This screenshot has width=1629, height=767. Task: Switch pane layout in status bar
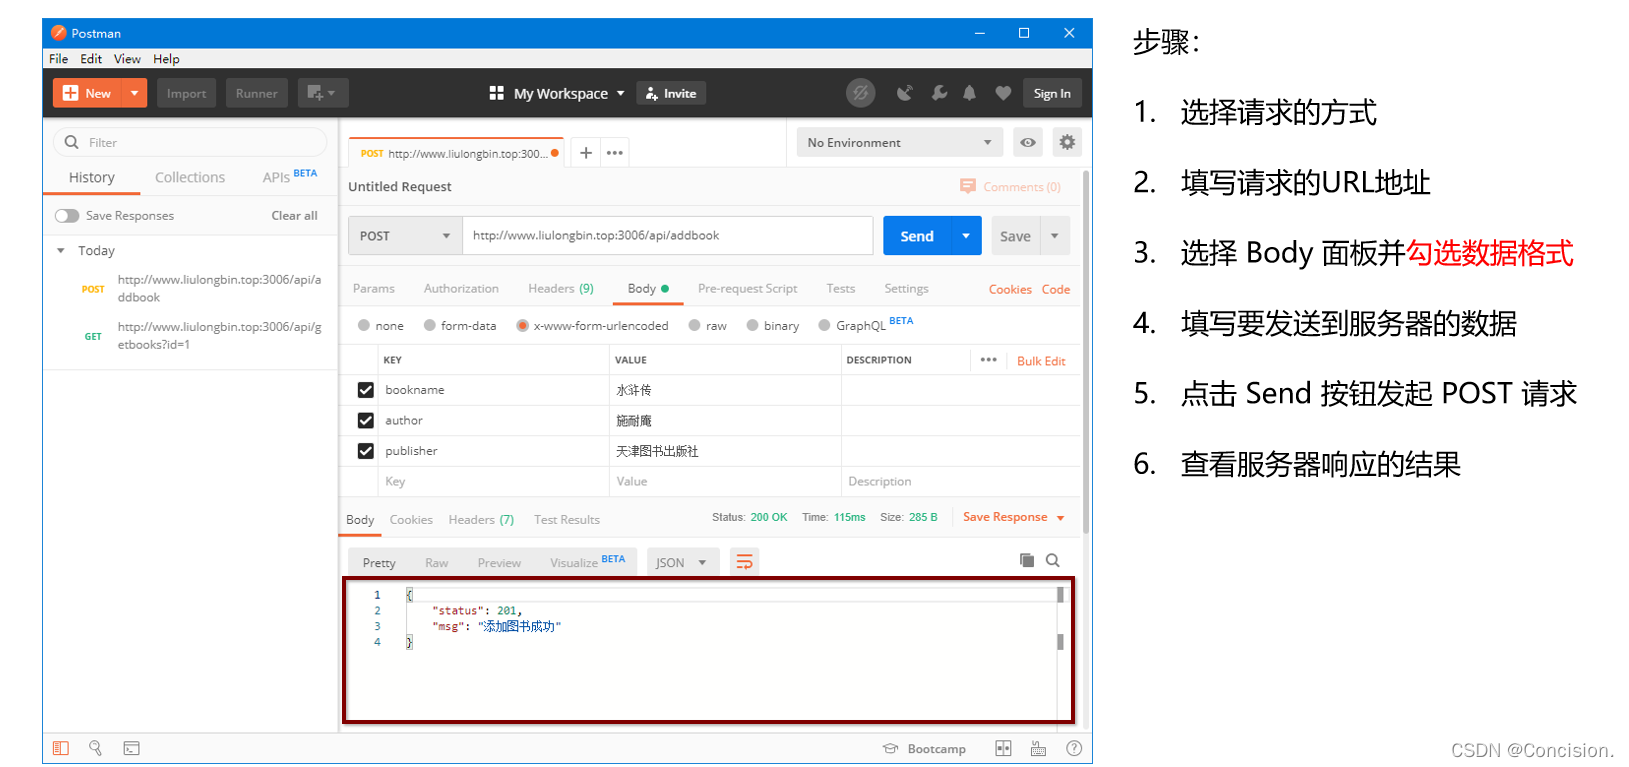[x=1003, y=748]
